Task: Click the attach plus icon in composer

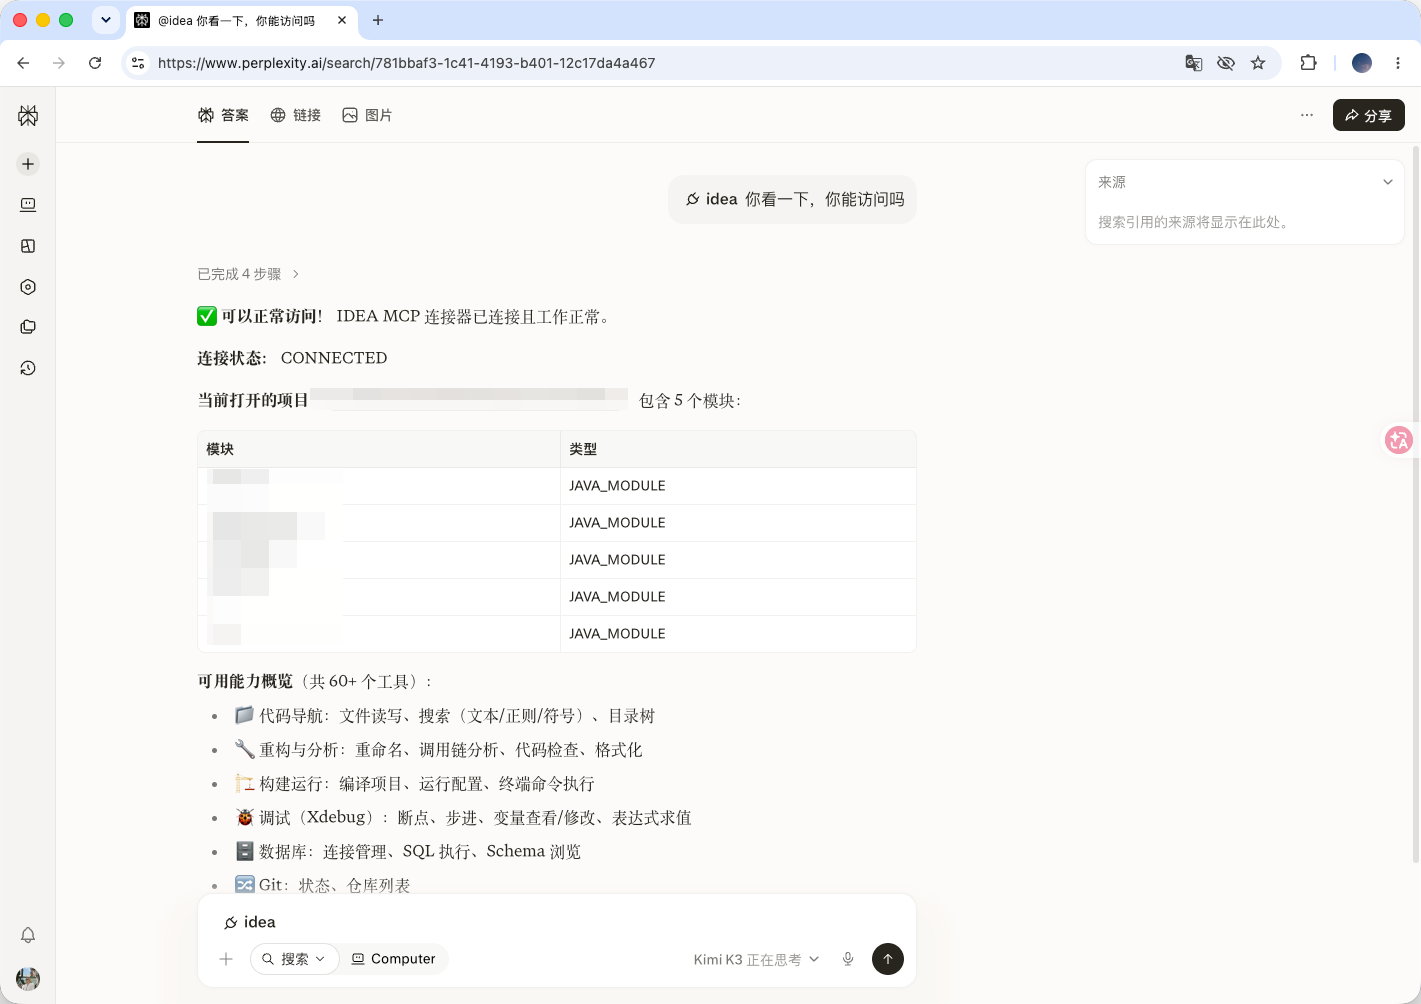Action: pos(226,959)
